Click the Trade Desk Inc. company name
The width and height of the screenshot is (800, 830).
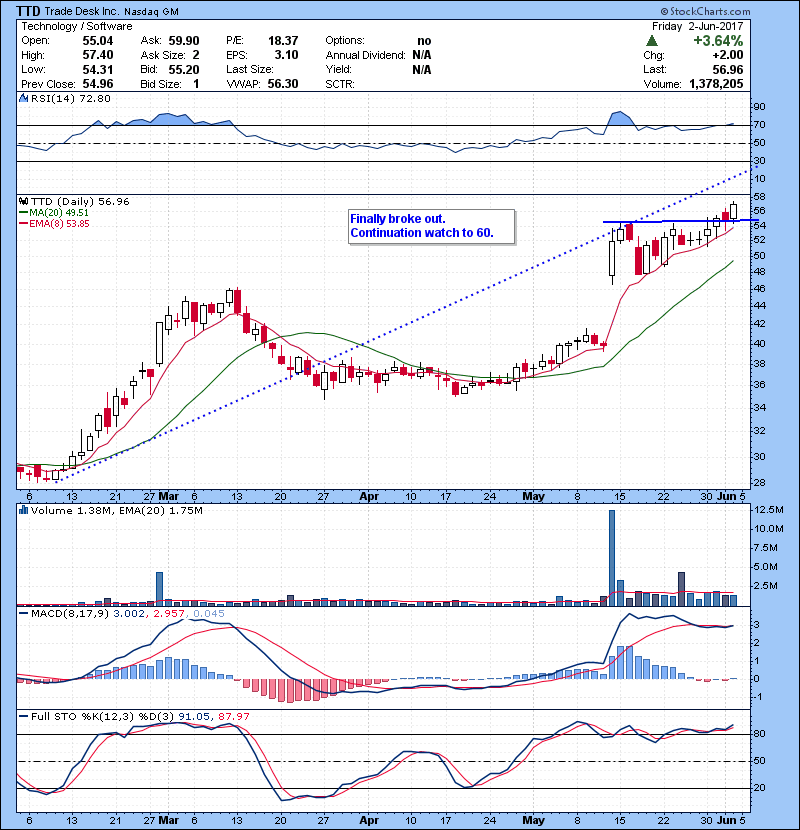83,11
